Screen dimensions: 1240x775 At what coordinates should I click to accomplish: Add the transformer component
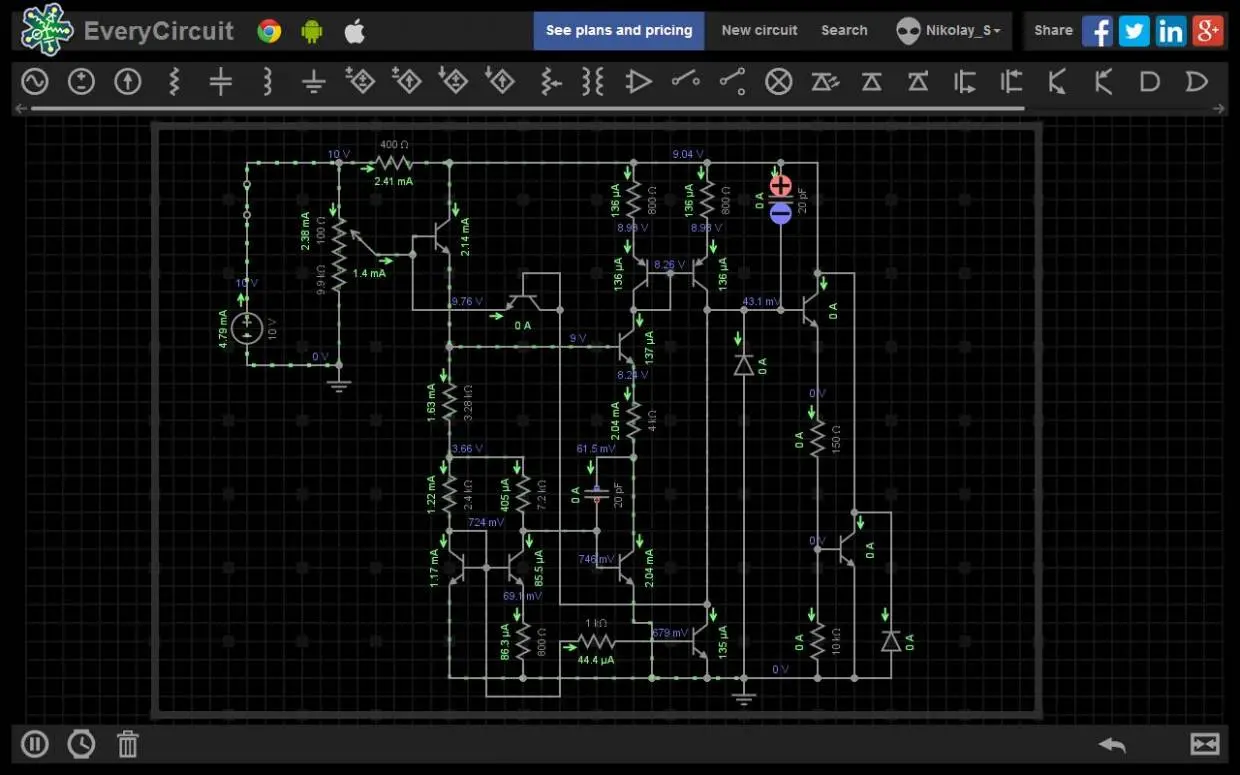[593, 82]
